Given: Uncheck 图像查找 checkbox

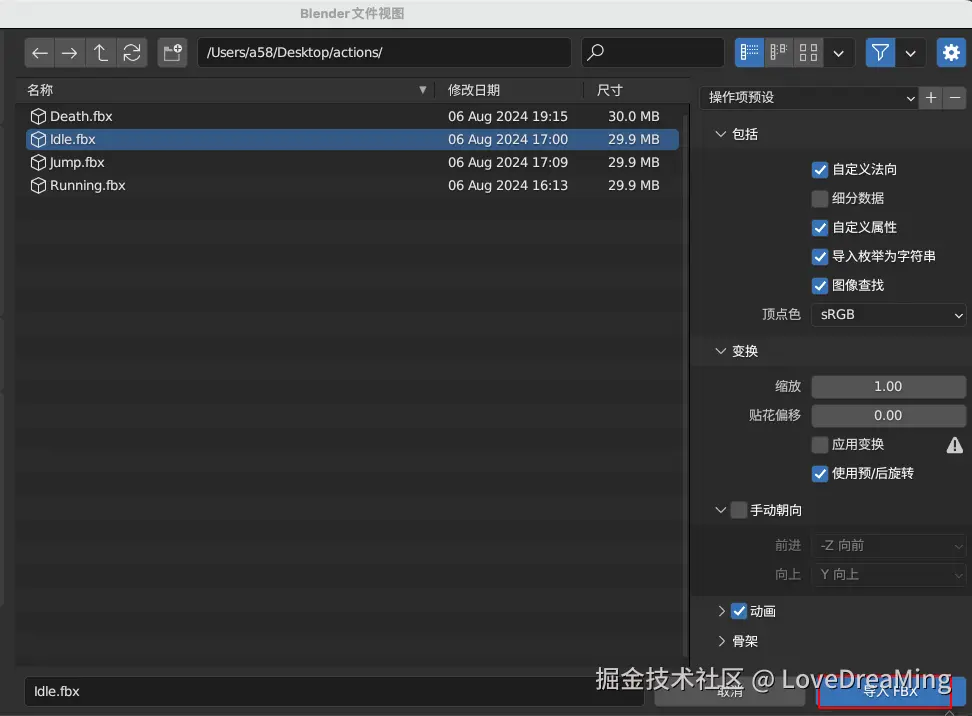Looking at the screenshot, I should [x=820, y=286].
